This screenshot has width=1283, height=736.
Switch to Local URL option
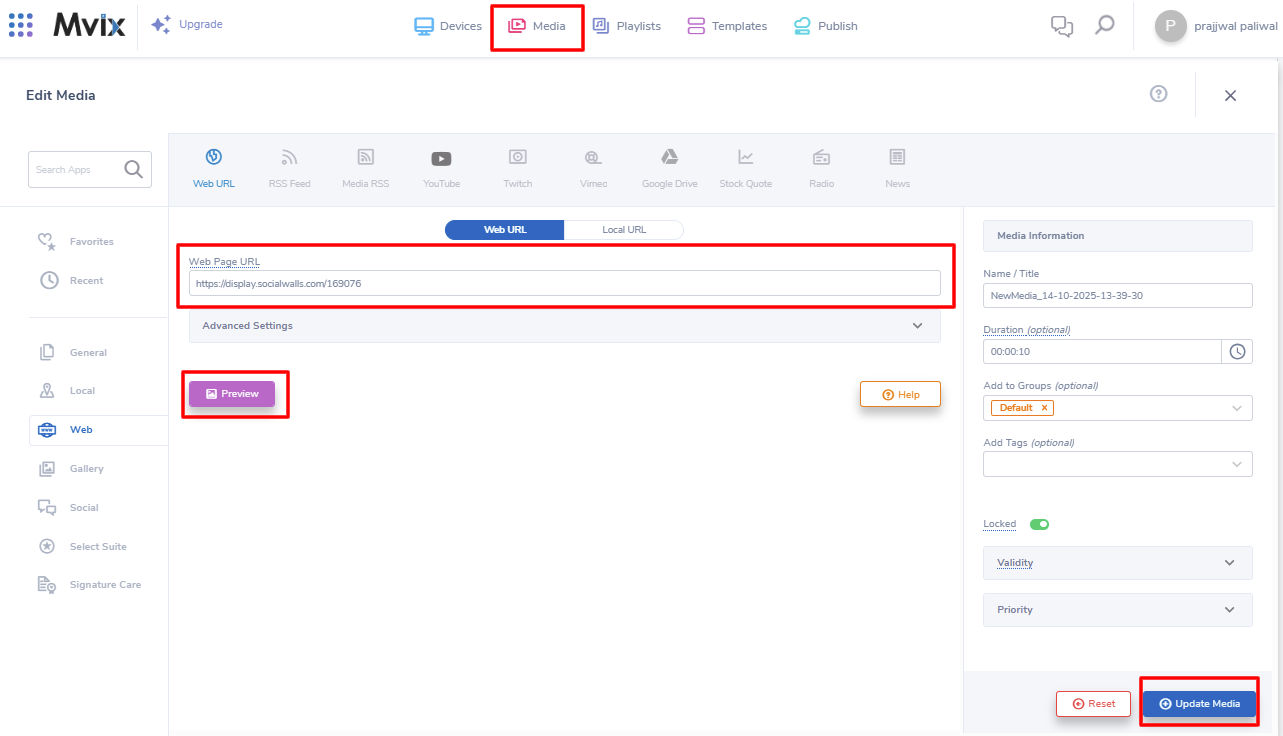624,230
